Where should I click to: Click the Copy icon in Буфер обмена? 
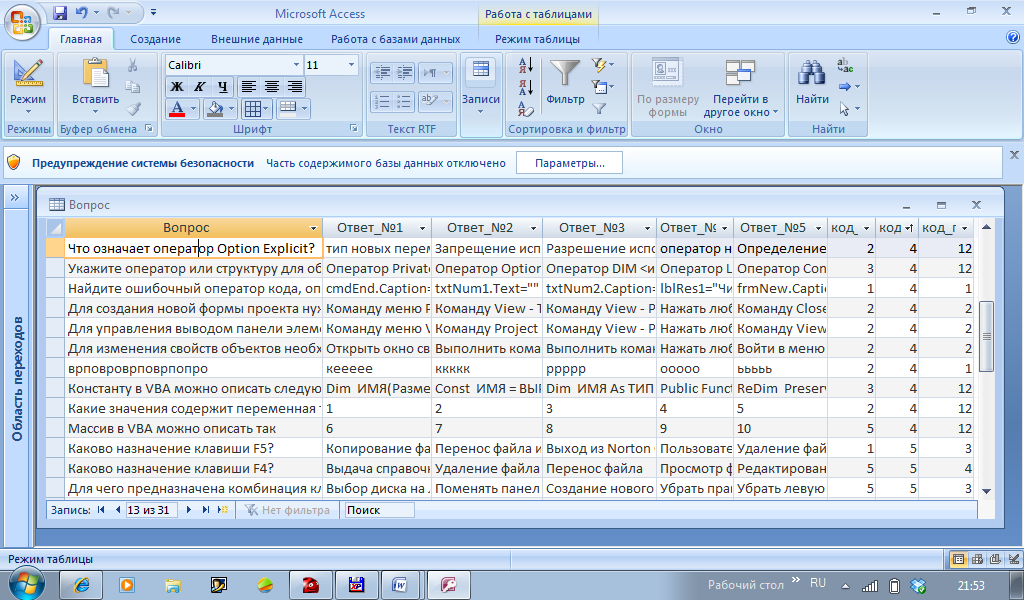(133, 87)
